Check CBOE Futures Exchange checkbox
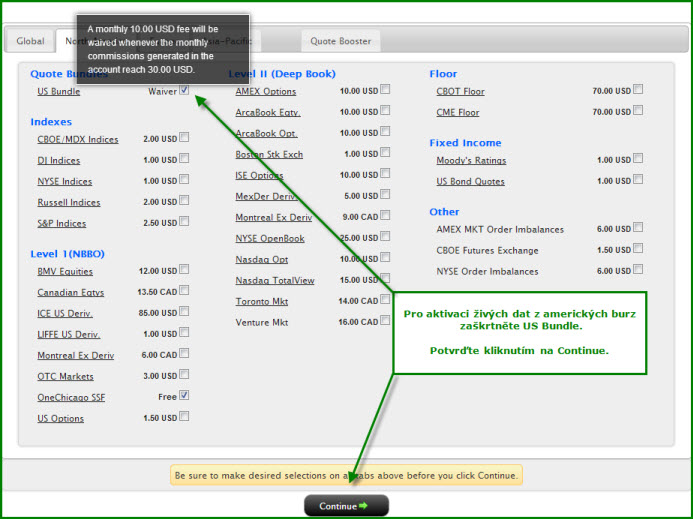This screenshot has height=519, width=693. (638, 248)
